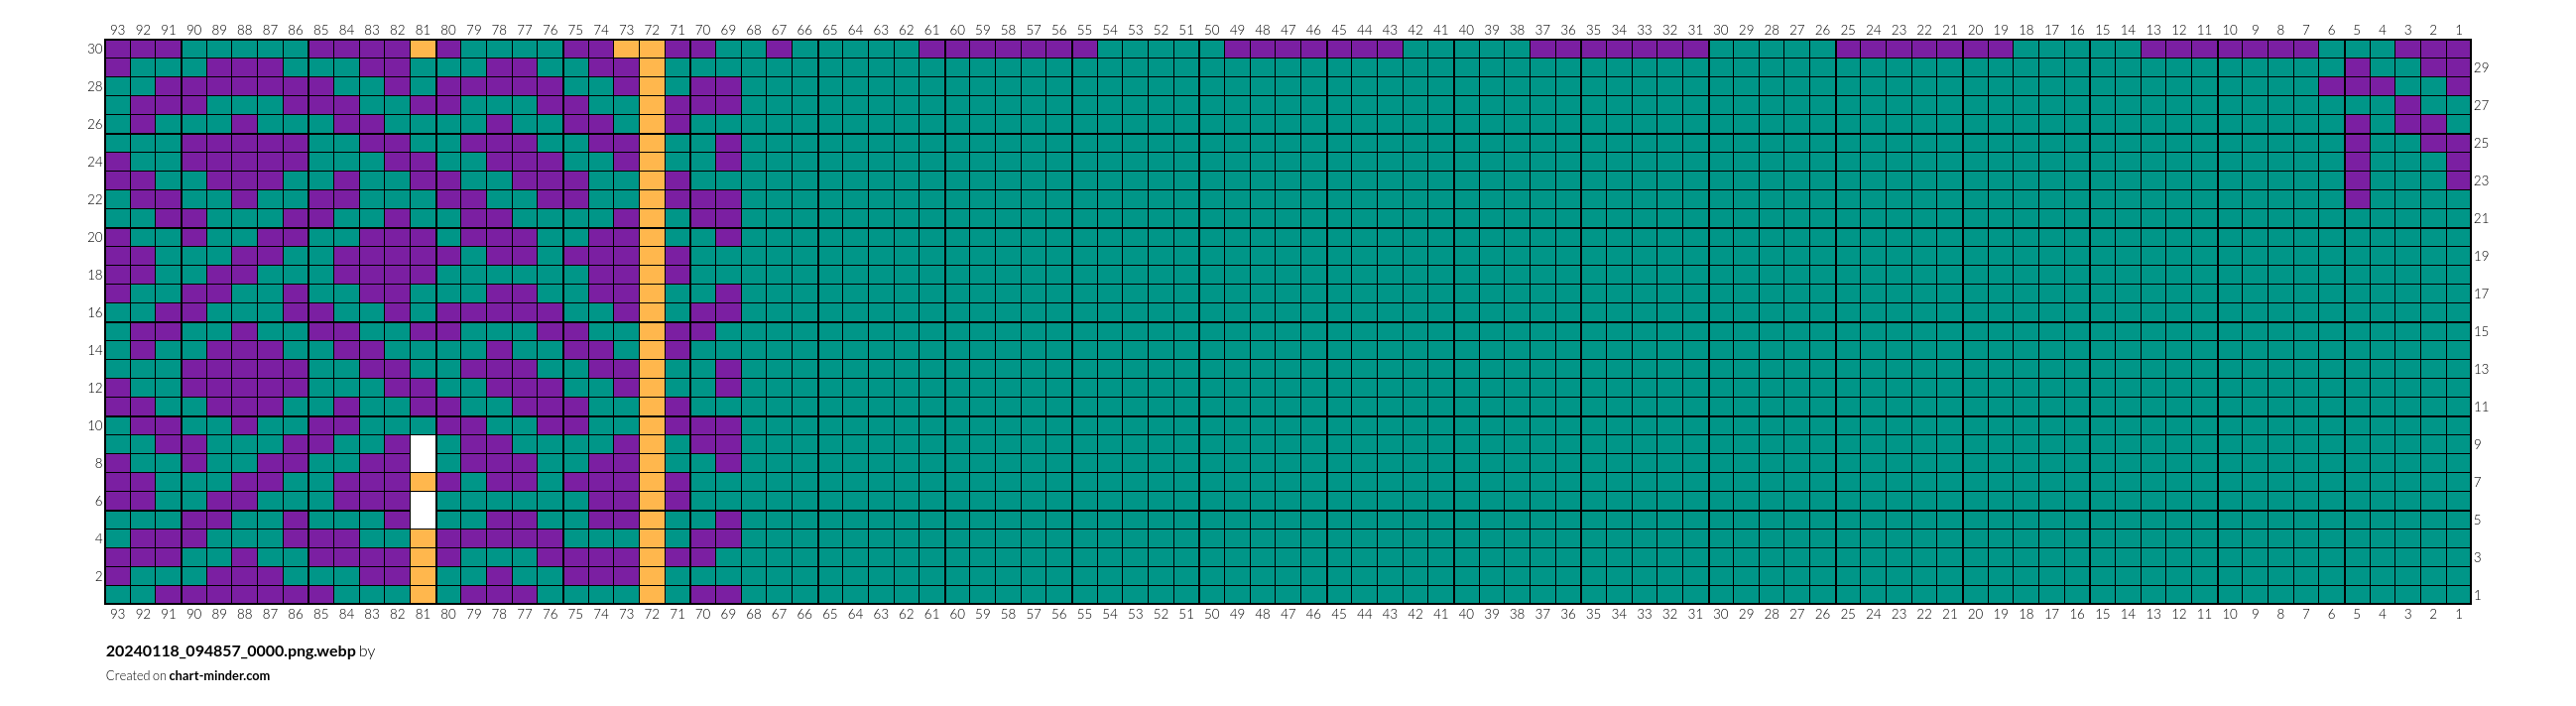
Task: Click row label 29 on the right axis
Action: [2481, 68]
